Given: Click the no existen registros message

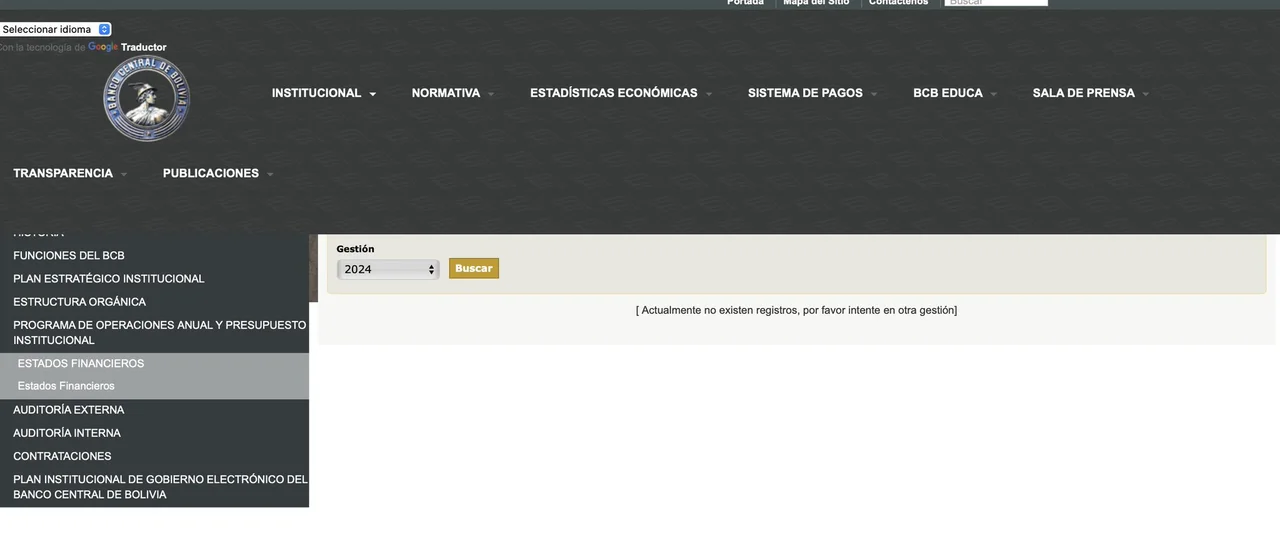Looking at the screenshot, I should click(x=796, y=310).
